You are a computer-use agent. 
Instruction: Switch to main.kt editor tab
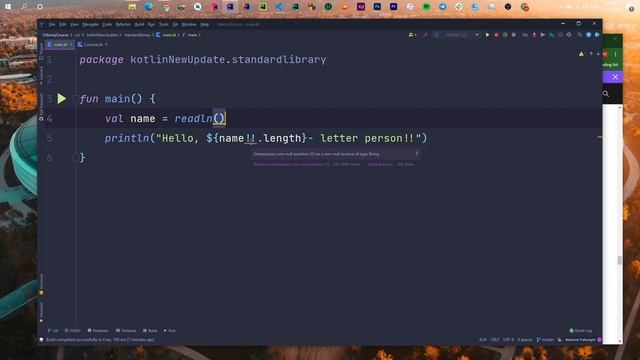60,44
